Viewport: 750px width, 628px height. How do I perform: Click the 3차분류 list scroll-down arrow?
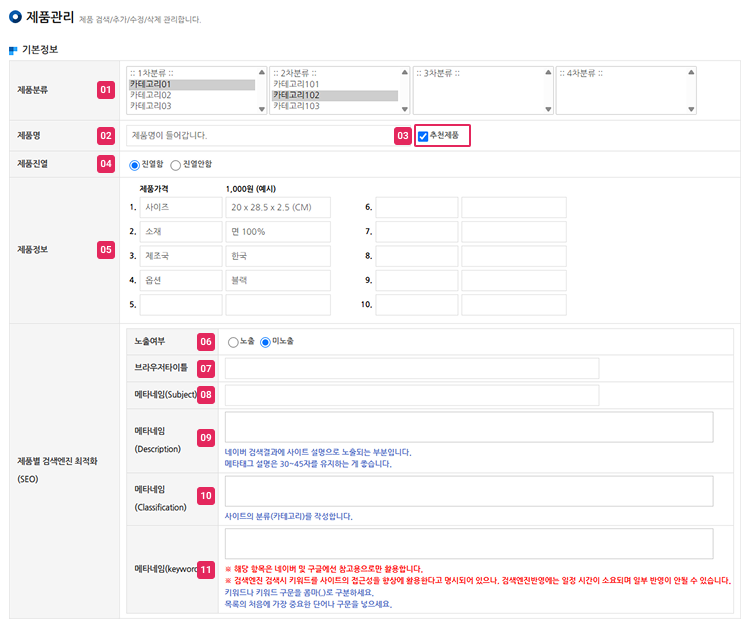pos(548,109)
